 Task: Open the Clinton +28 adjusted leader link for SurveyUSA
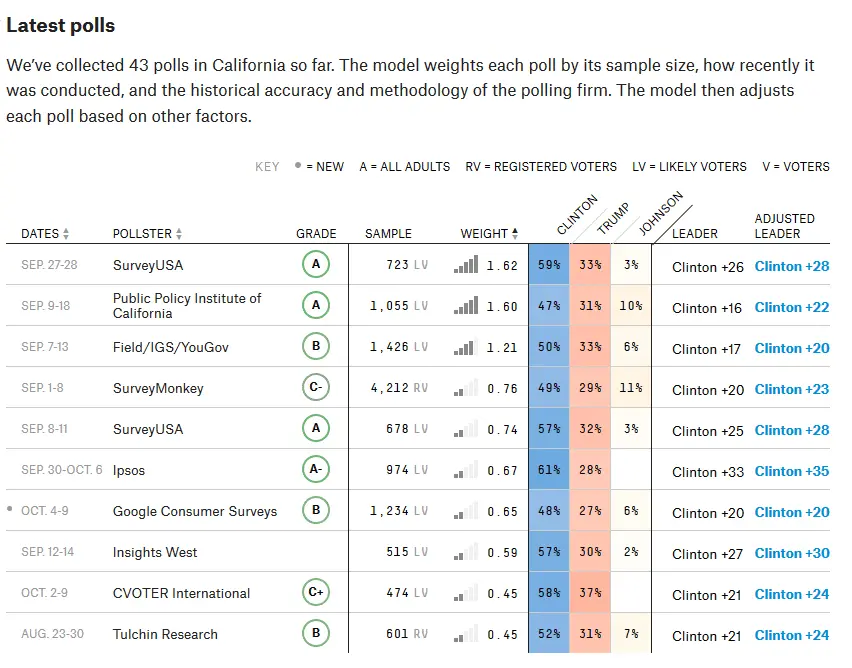click(x=792, y=265)
